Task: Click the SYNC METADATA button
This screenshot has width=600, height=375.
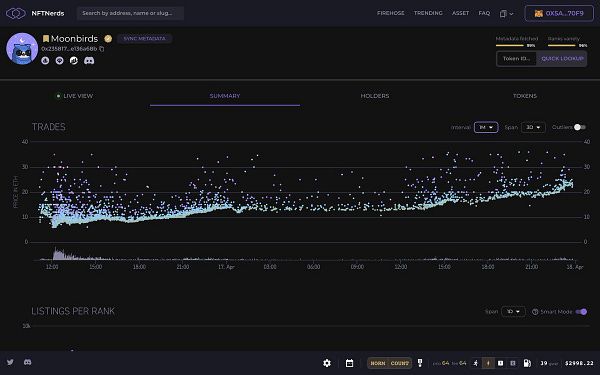Action: pyautogui.click(x=144, y=39)
